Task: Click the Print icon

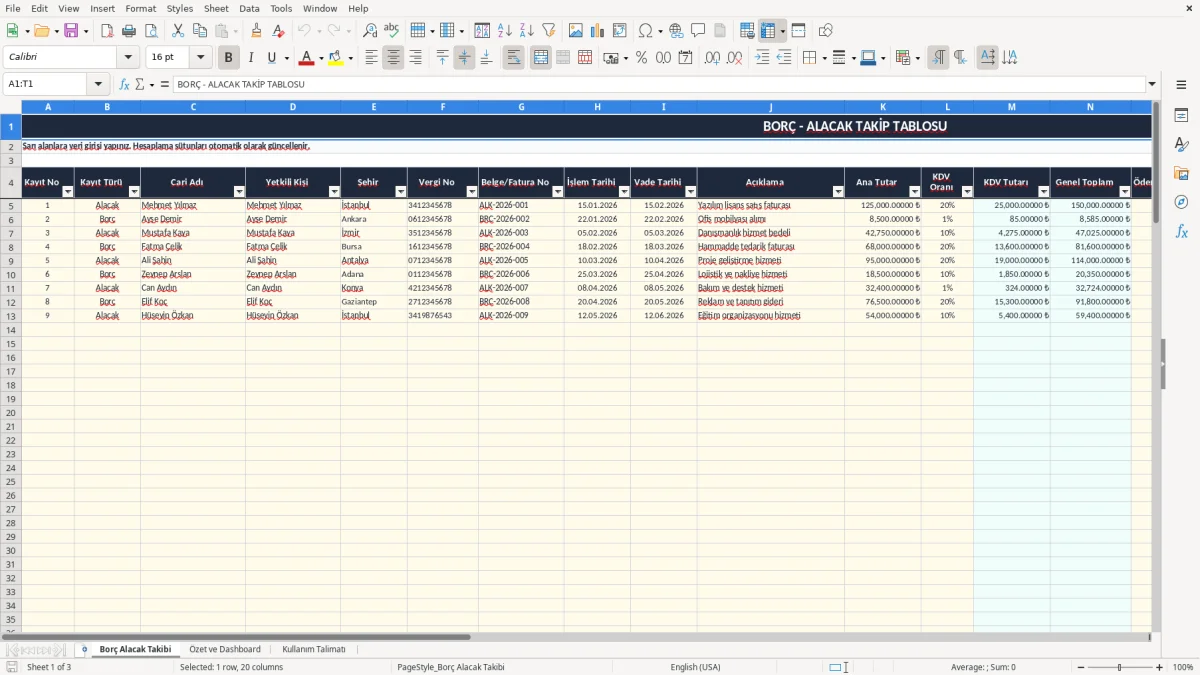Action: click(x=129, y=31)
